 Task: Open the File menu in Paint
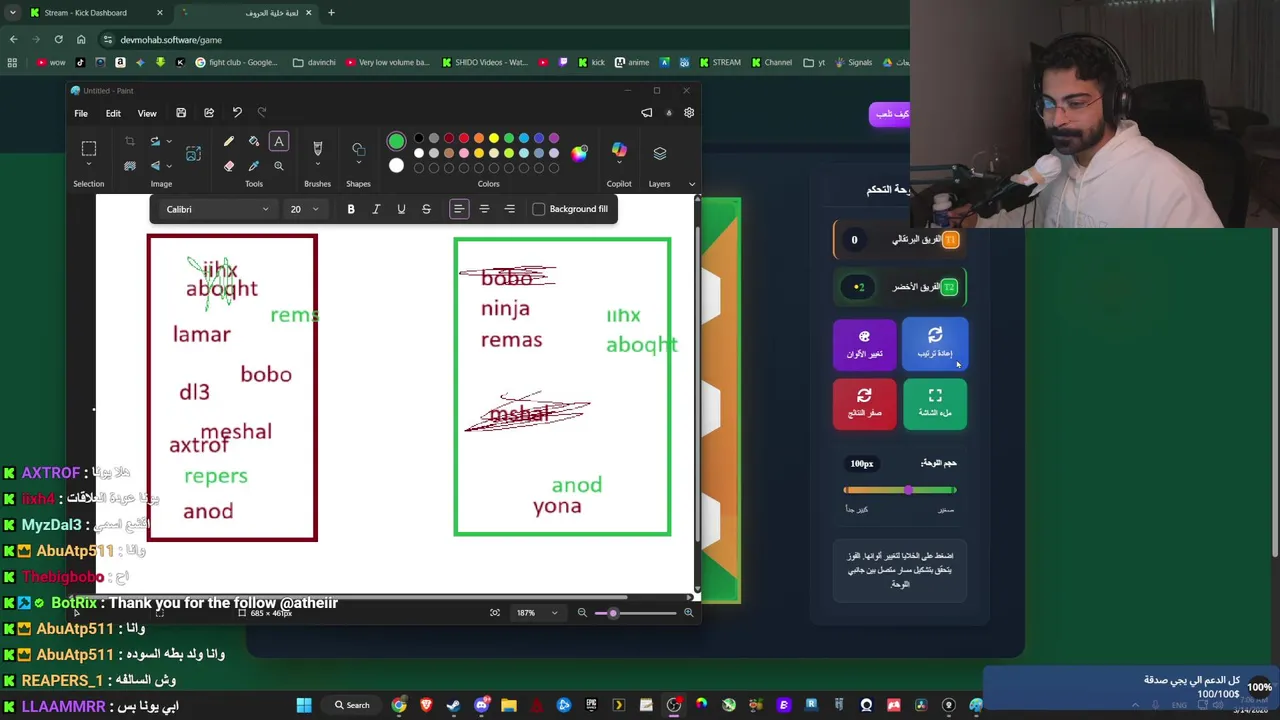tap(81, 113)
